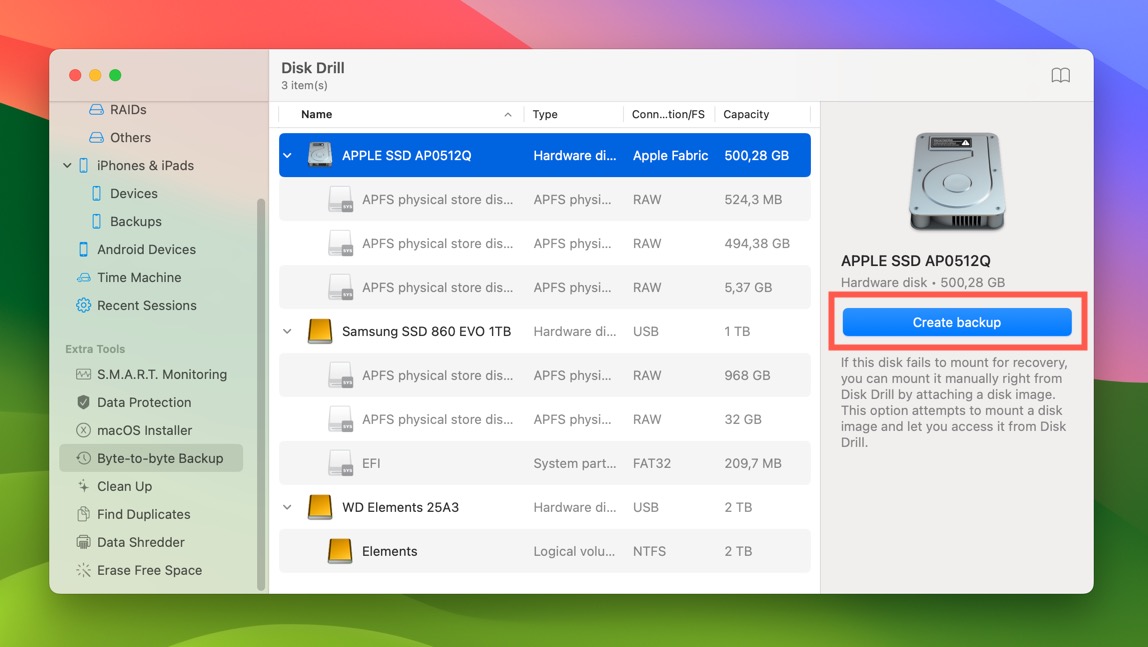Click the Backups phone icon
The height and width of the screenshot is (647, 1148).
[x=96, y=221]
